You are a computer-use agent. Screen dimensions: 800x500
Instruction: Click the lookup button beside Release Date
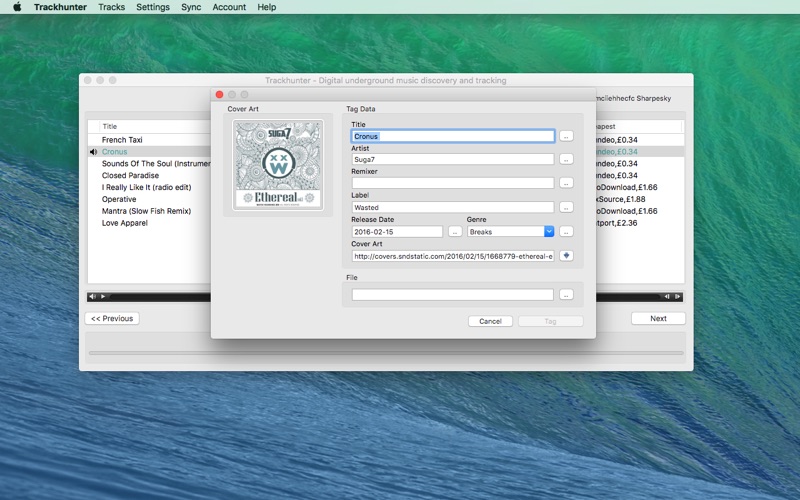point(455,232)
